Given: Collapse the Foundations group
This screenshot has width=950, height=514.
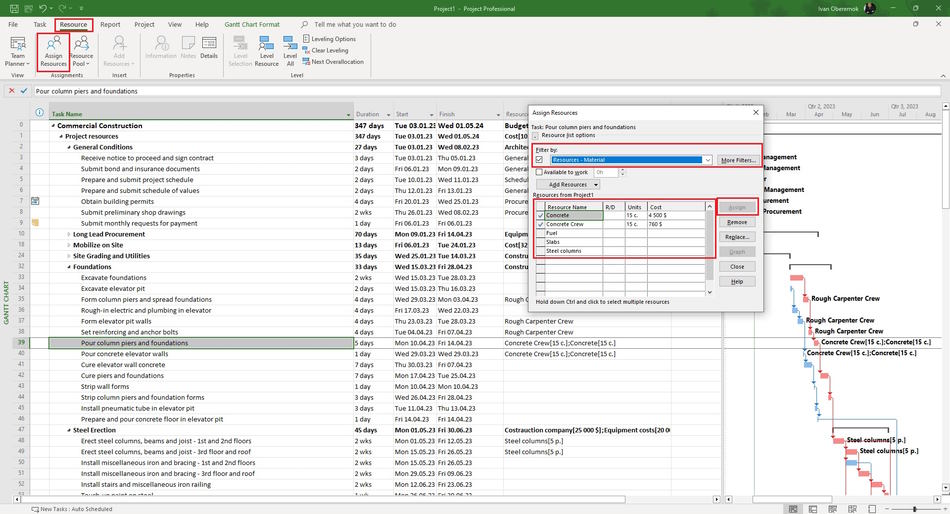Looking at the screenshot, I should click(69, 267).
